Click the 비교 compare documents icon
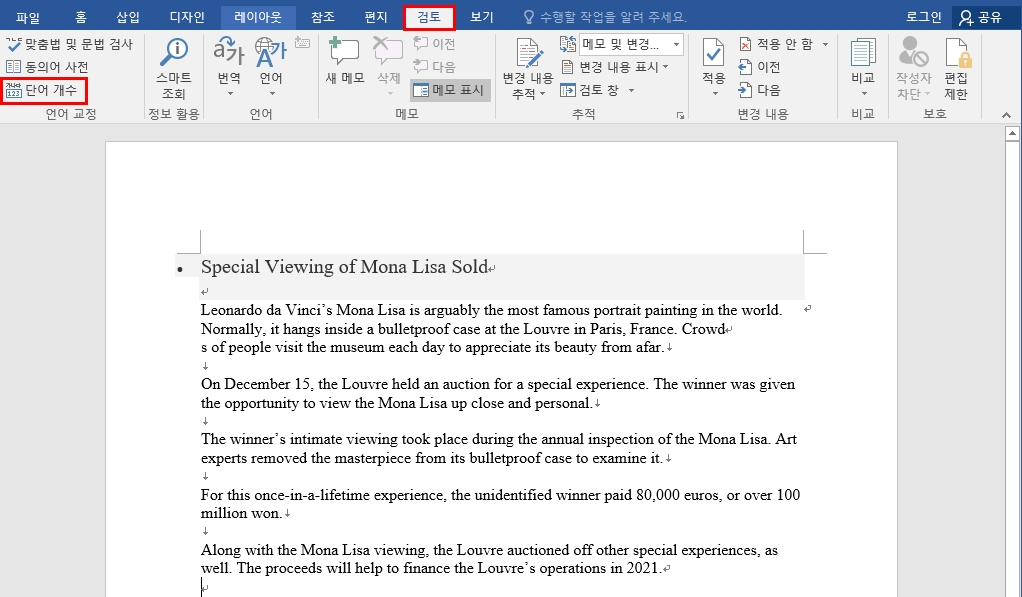This screenshot has height=597, width=1022. point(863,53)
